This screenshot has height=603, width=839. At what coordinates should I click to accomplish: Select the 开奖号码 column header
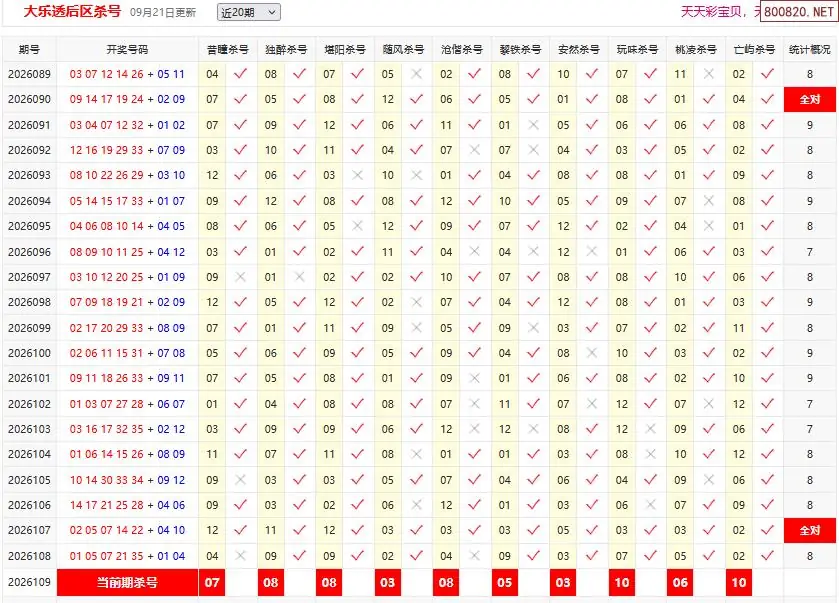coord(127,50)
